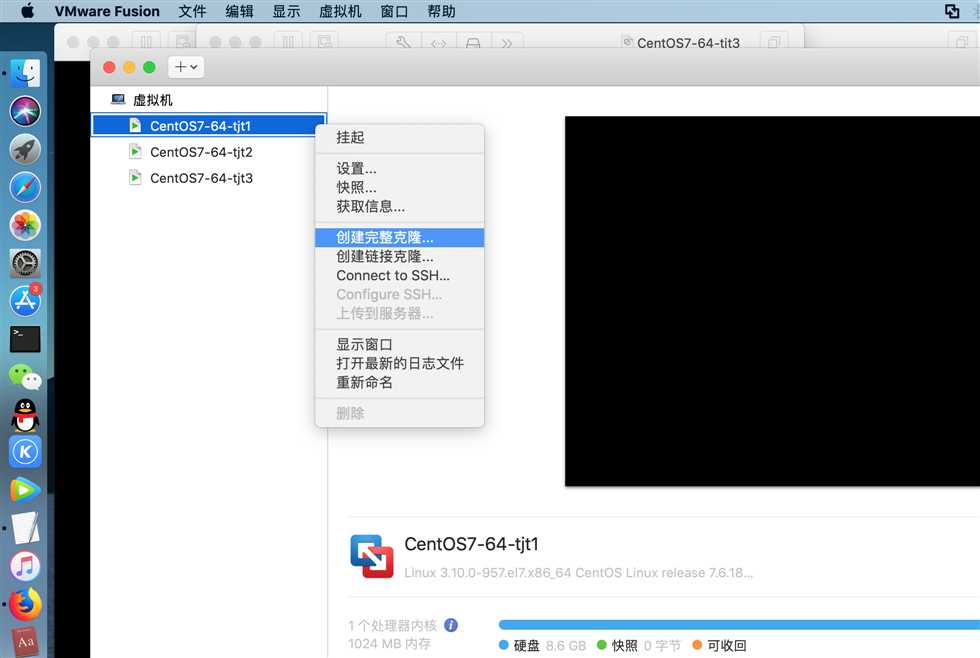Click the blue disk usage bar
This screenshot has height=658, width=980.
pyautogui.click(x=739, y=624)
